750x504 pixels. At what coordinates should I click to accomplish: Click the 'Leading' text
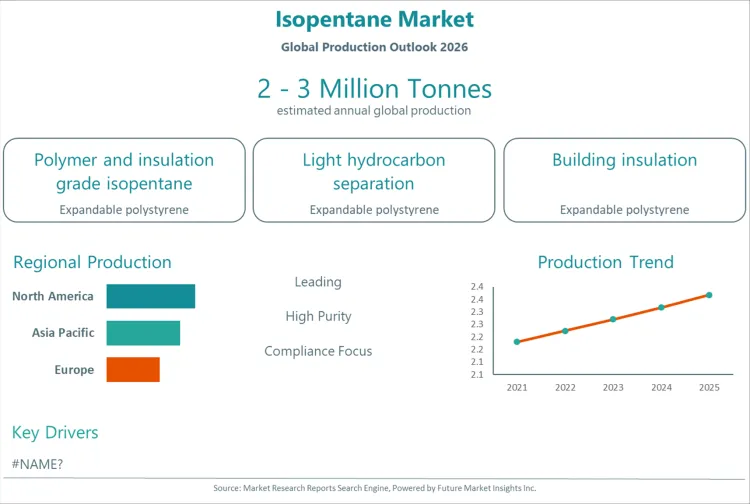tap(318, 282)
